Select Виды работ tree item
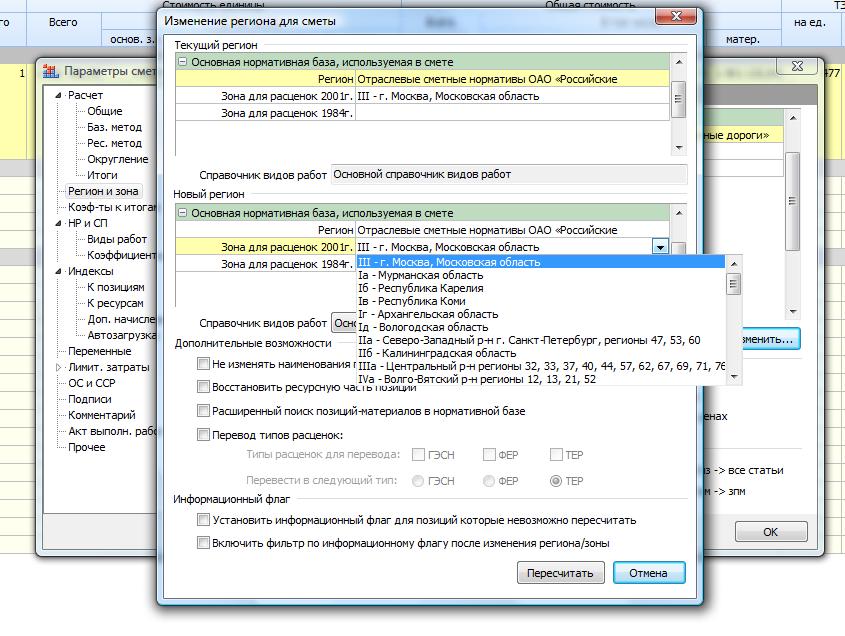 pyautogui.click(x=117, y=239)
